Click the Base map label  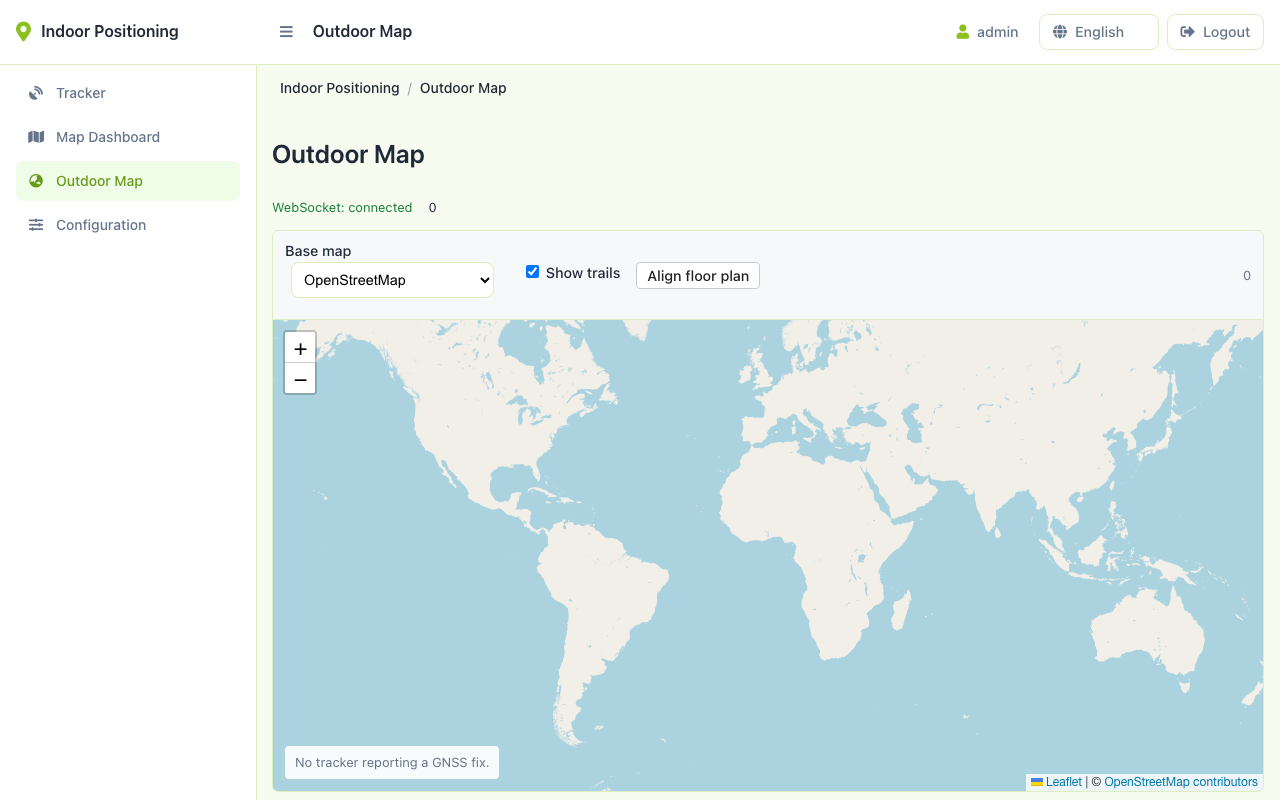coord(318,251)
